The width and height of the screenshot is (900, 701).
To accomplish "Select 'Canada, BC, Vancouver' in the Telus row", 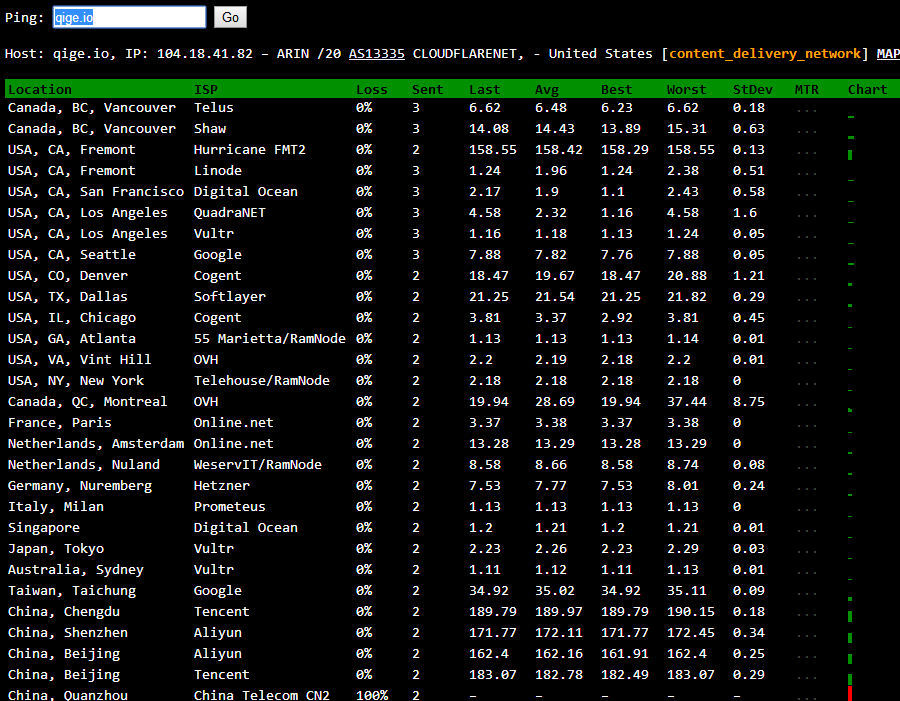I will (92, 108).
